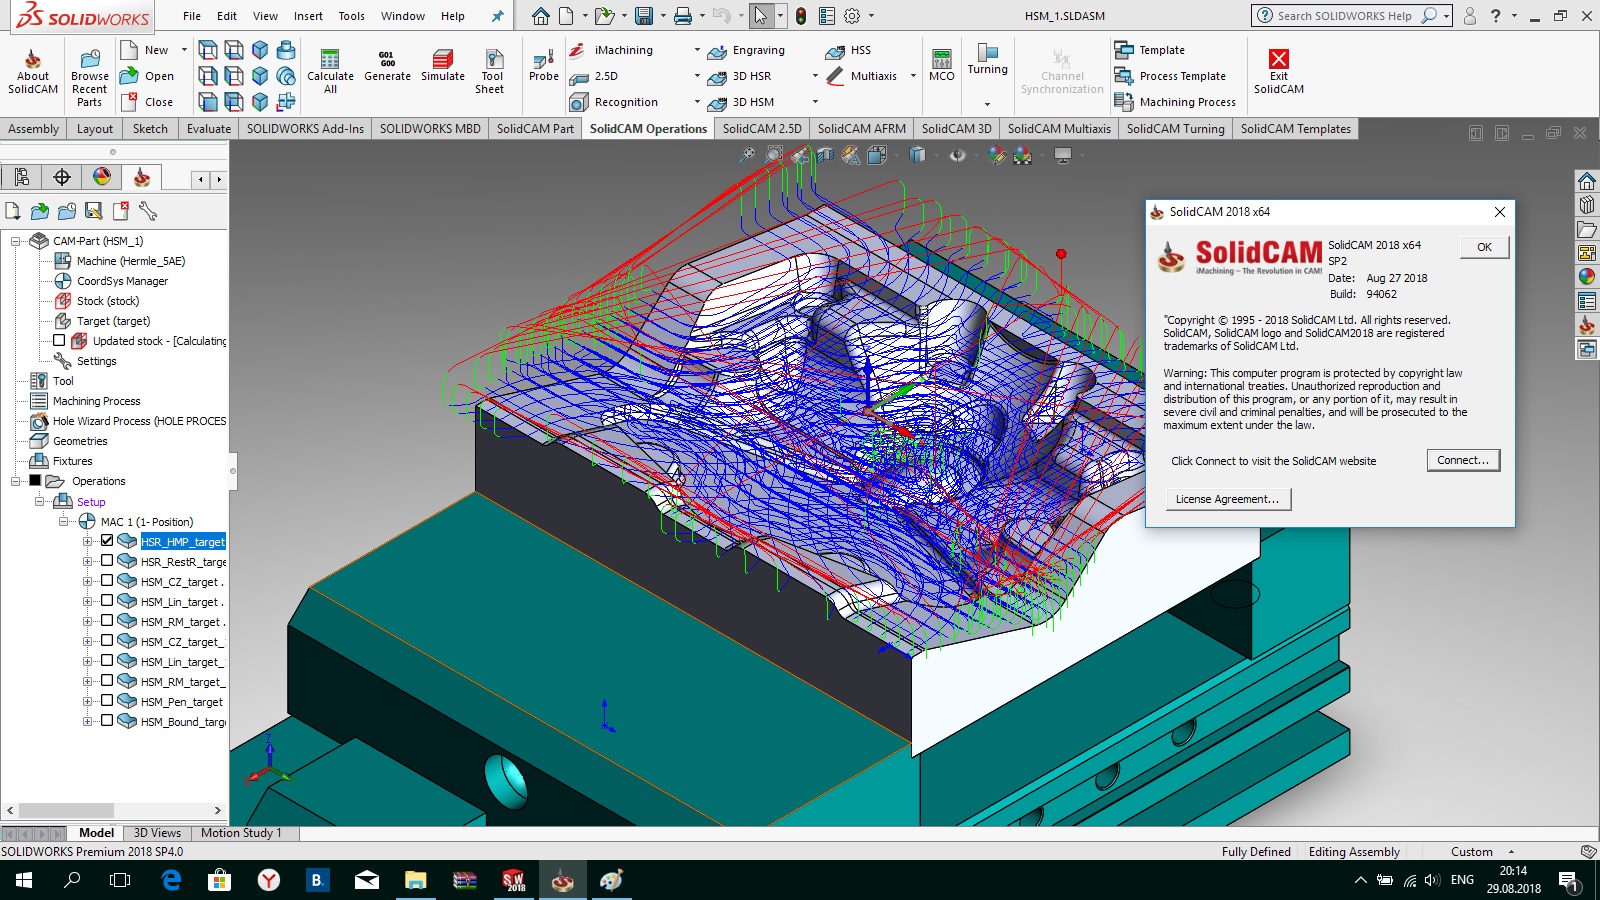Open Turning operations

point(987,60)
